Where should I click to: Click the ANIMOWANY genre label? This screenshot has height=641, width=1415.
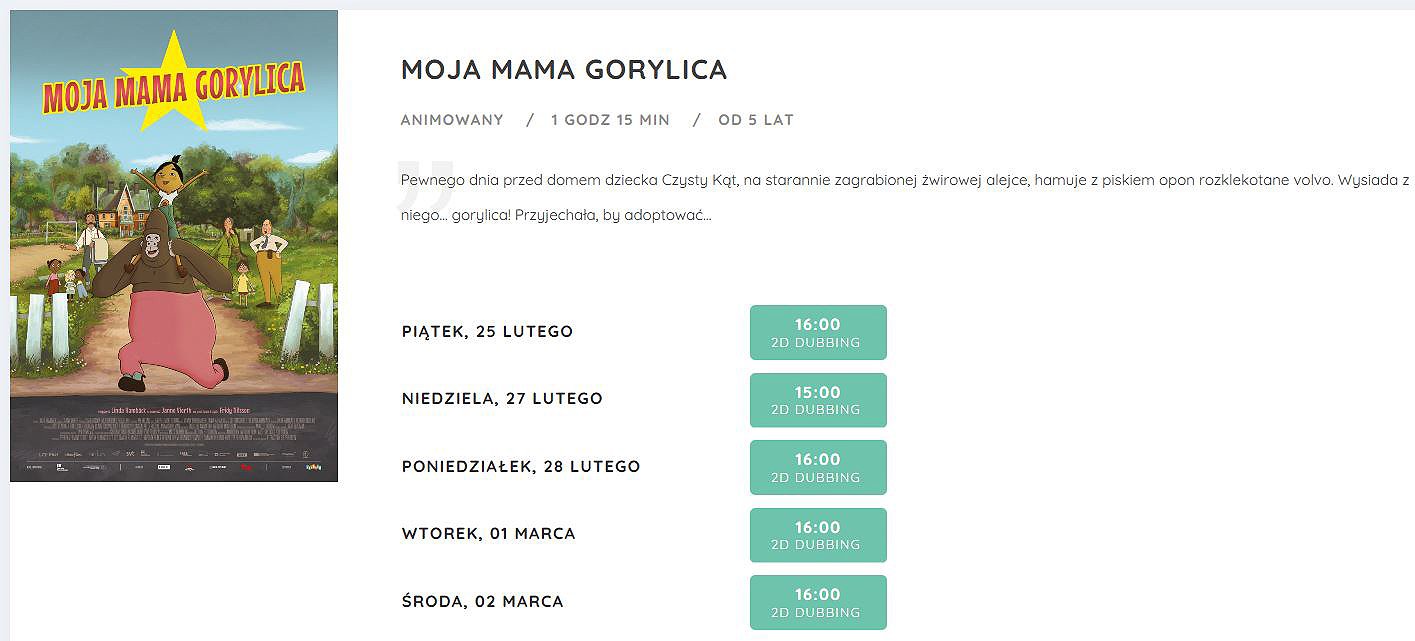(452, 120)
